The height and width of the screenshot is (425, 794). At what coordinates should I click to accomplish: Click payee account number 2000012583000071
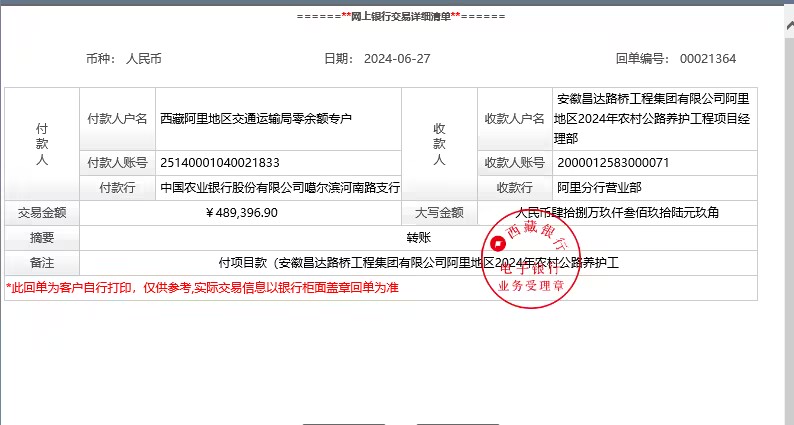pos(613,163)
